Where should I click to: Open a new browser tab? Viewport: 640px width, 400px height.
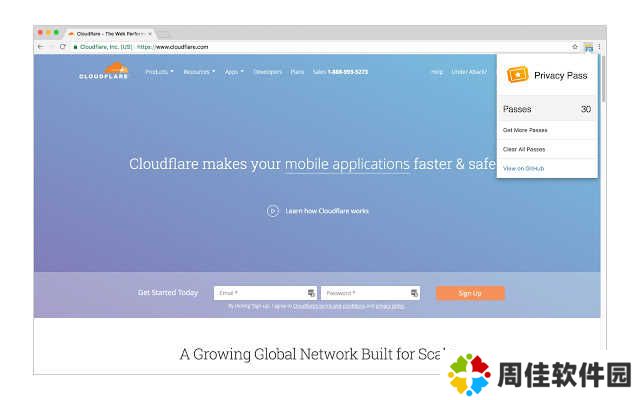163,34
